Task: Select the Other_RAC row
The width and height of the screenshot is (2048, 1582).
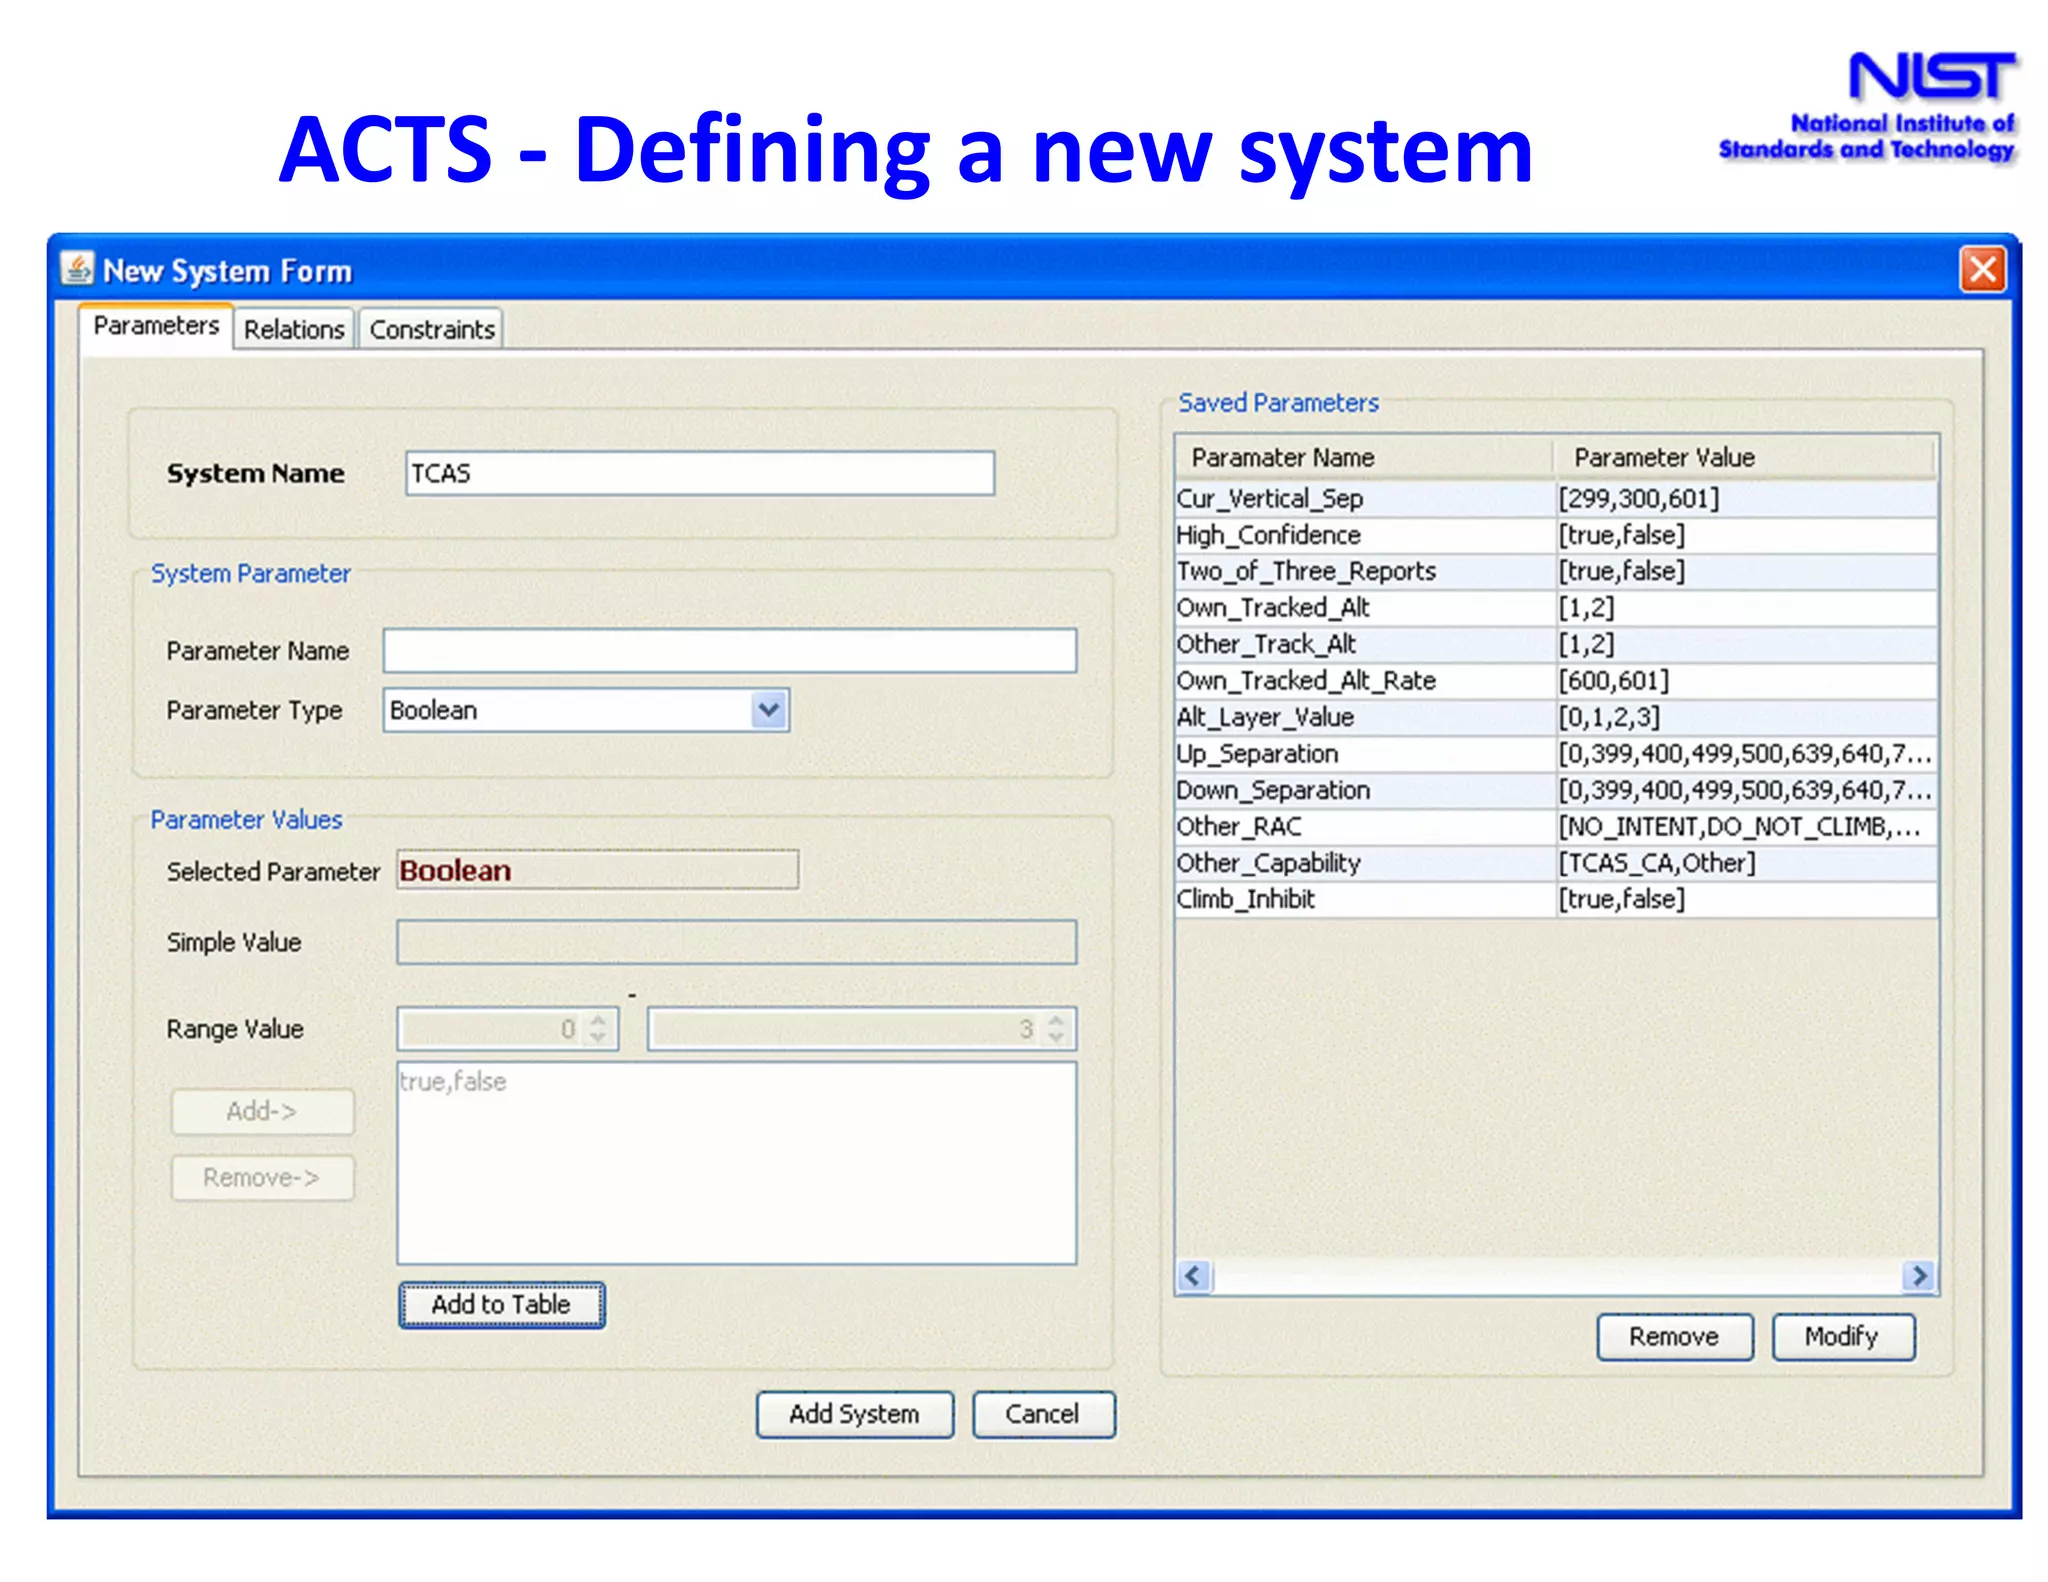Action: (x=1556, y=827)
